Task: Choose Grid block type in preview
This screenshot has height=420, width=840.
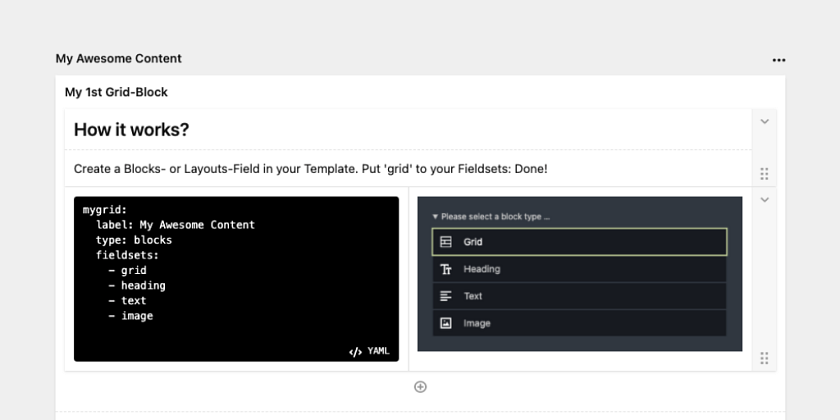Action: (x=580, y=242)
